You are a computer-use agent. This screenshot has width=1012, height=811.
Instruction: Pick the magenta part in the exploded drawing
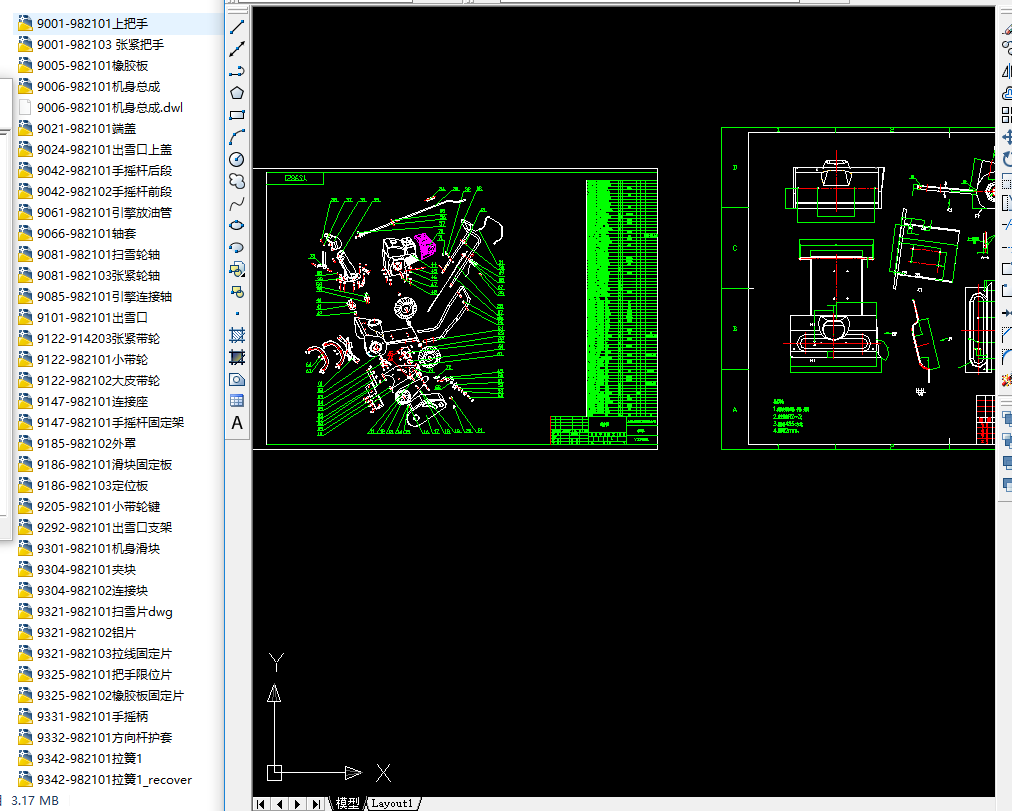[425, 246]
